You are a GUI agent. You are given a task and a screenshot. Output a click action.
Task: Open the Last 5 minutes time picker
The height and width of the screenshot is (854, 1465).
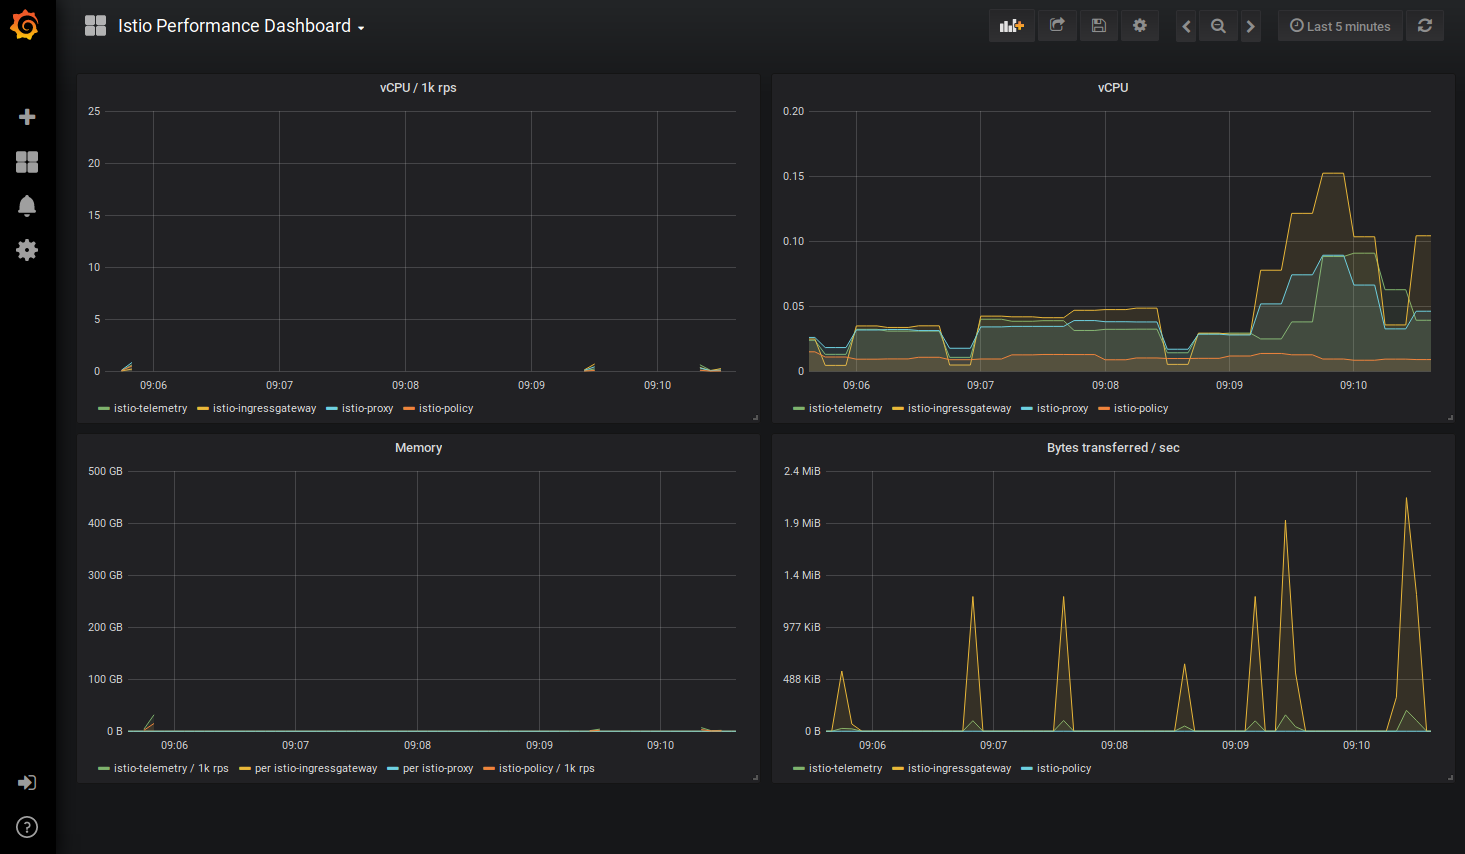point(1340,26)
